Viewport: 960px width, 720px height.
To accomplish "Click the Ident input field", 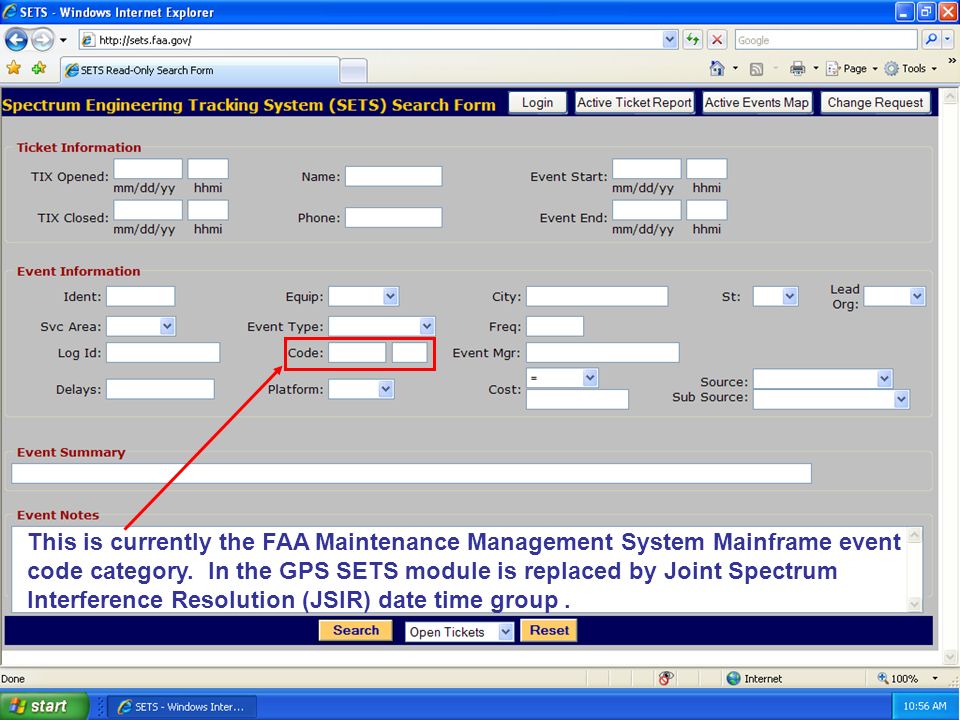I will (140, 296).
